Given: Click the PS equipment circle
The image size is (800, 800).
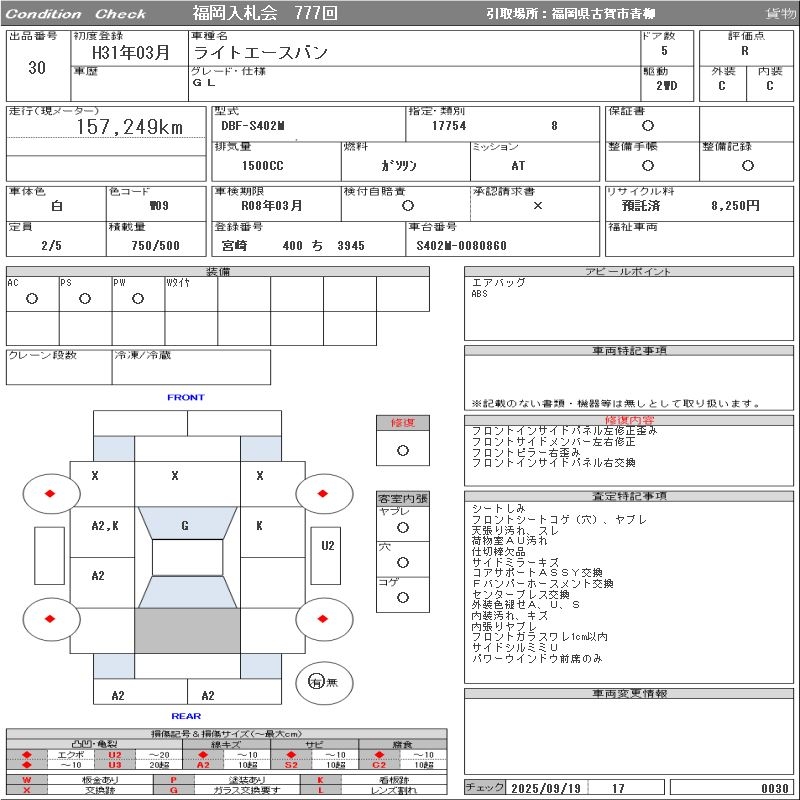Looking at the screenshot, I should [x=85, y=298].
